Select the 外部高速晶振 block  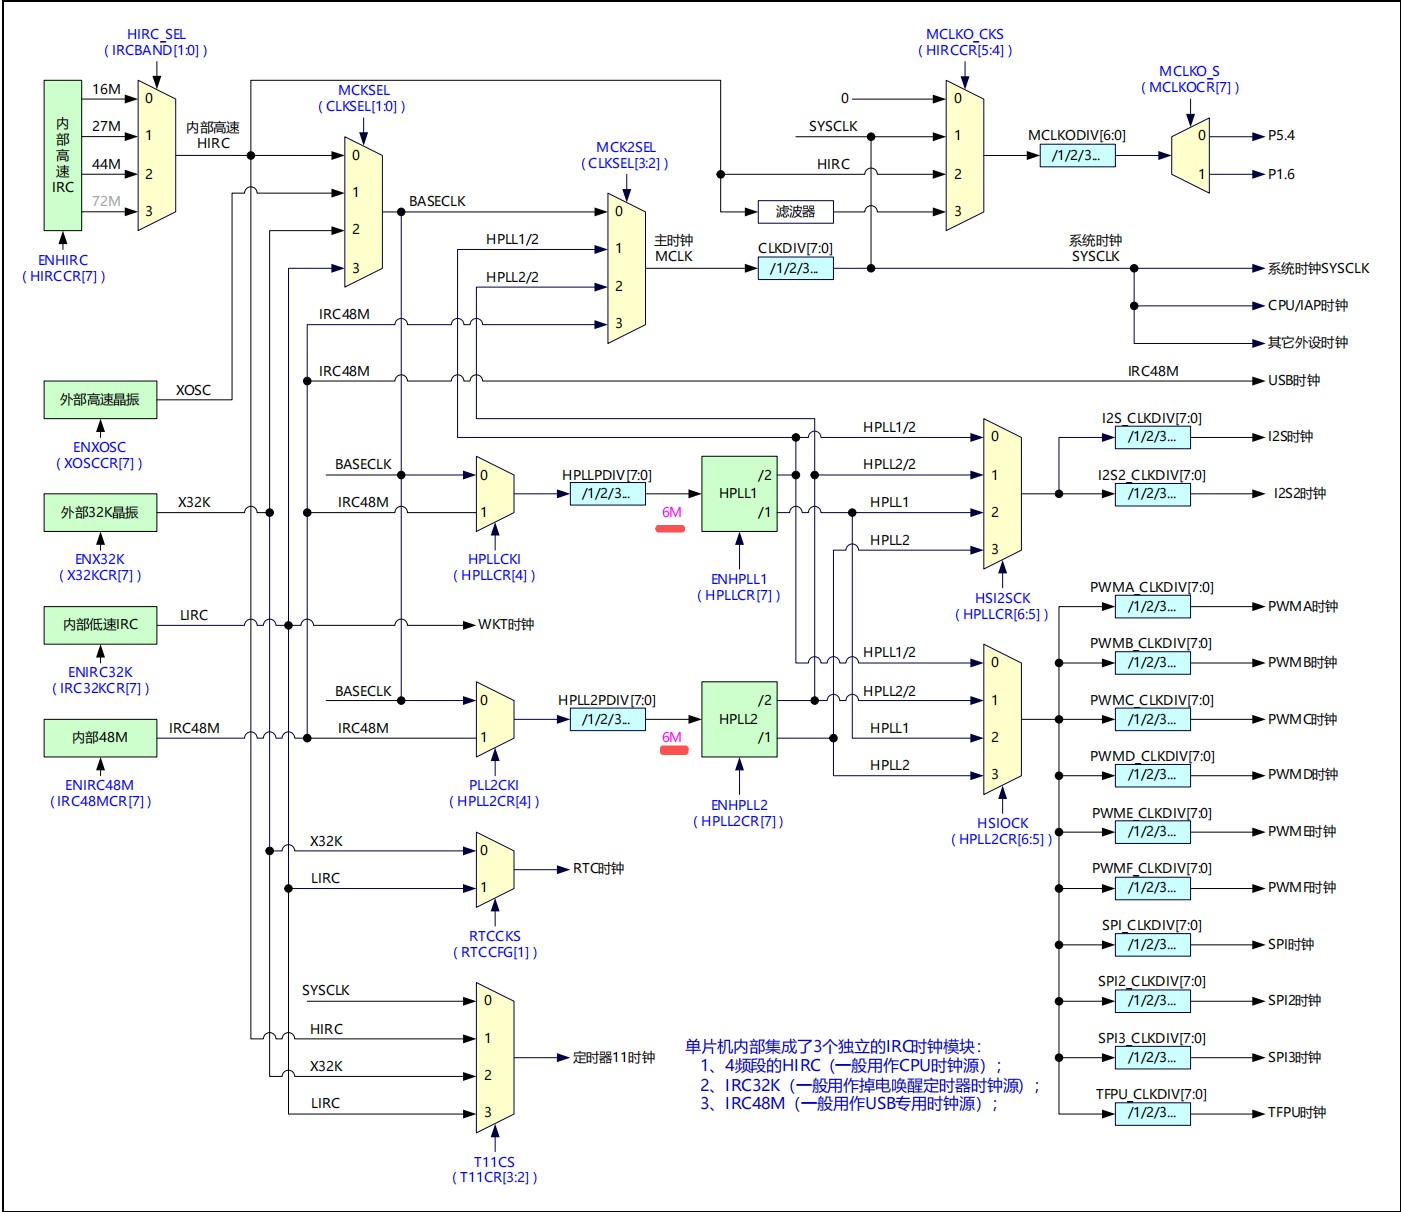point(100,399)
